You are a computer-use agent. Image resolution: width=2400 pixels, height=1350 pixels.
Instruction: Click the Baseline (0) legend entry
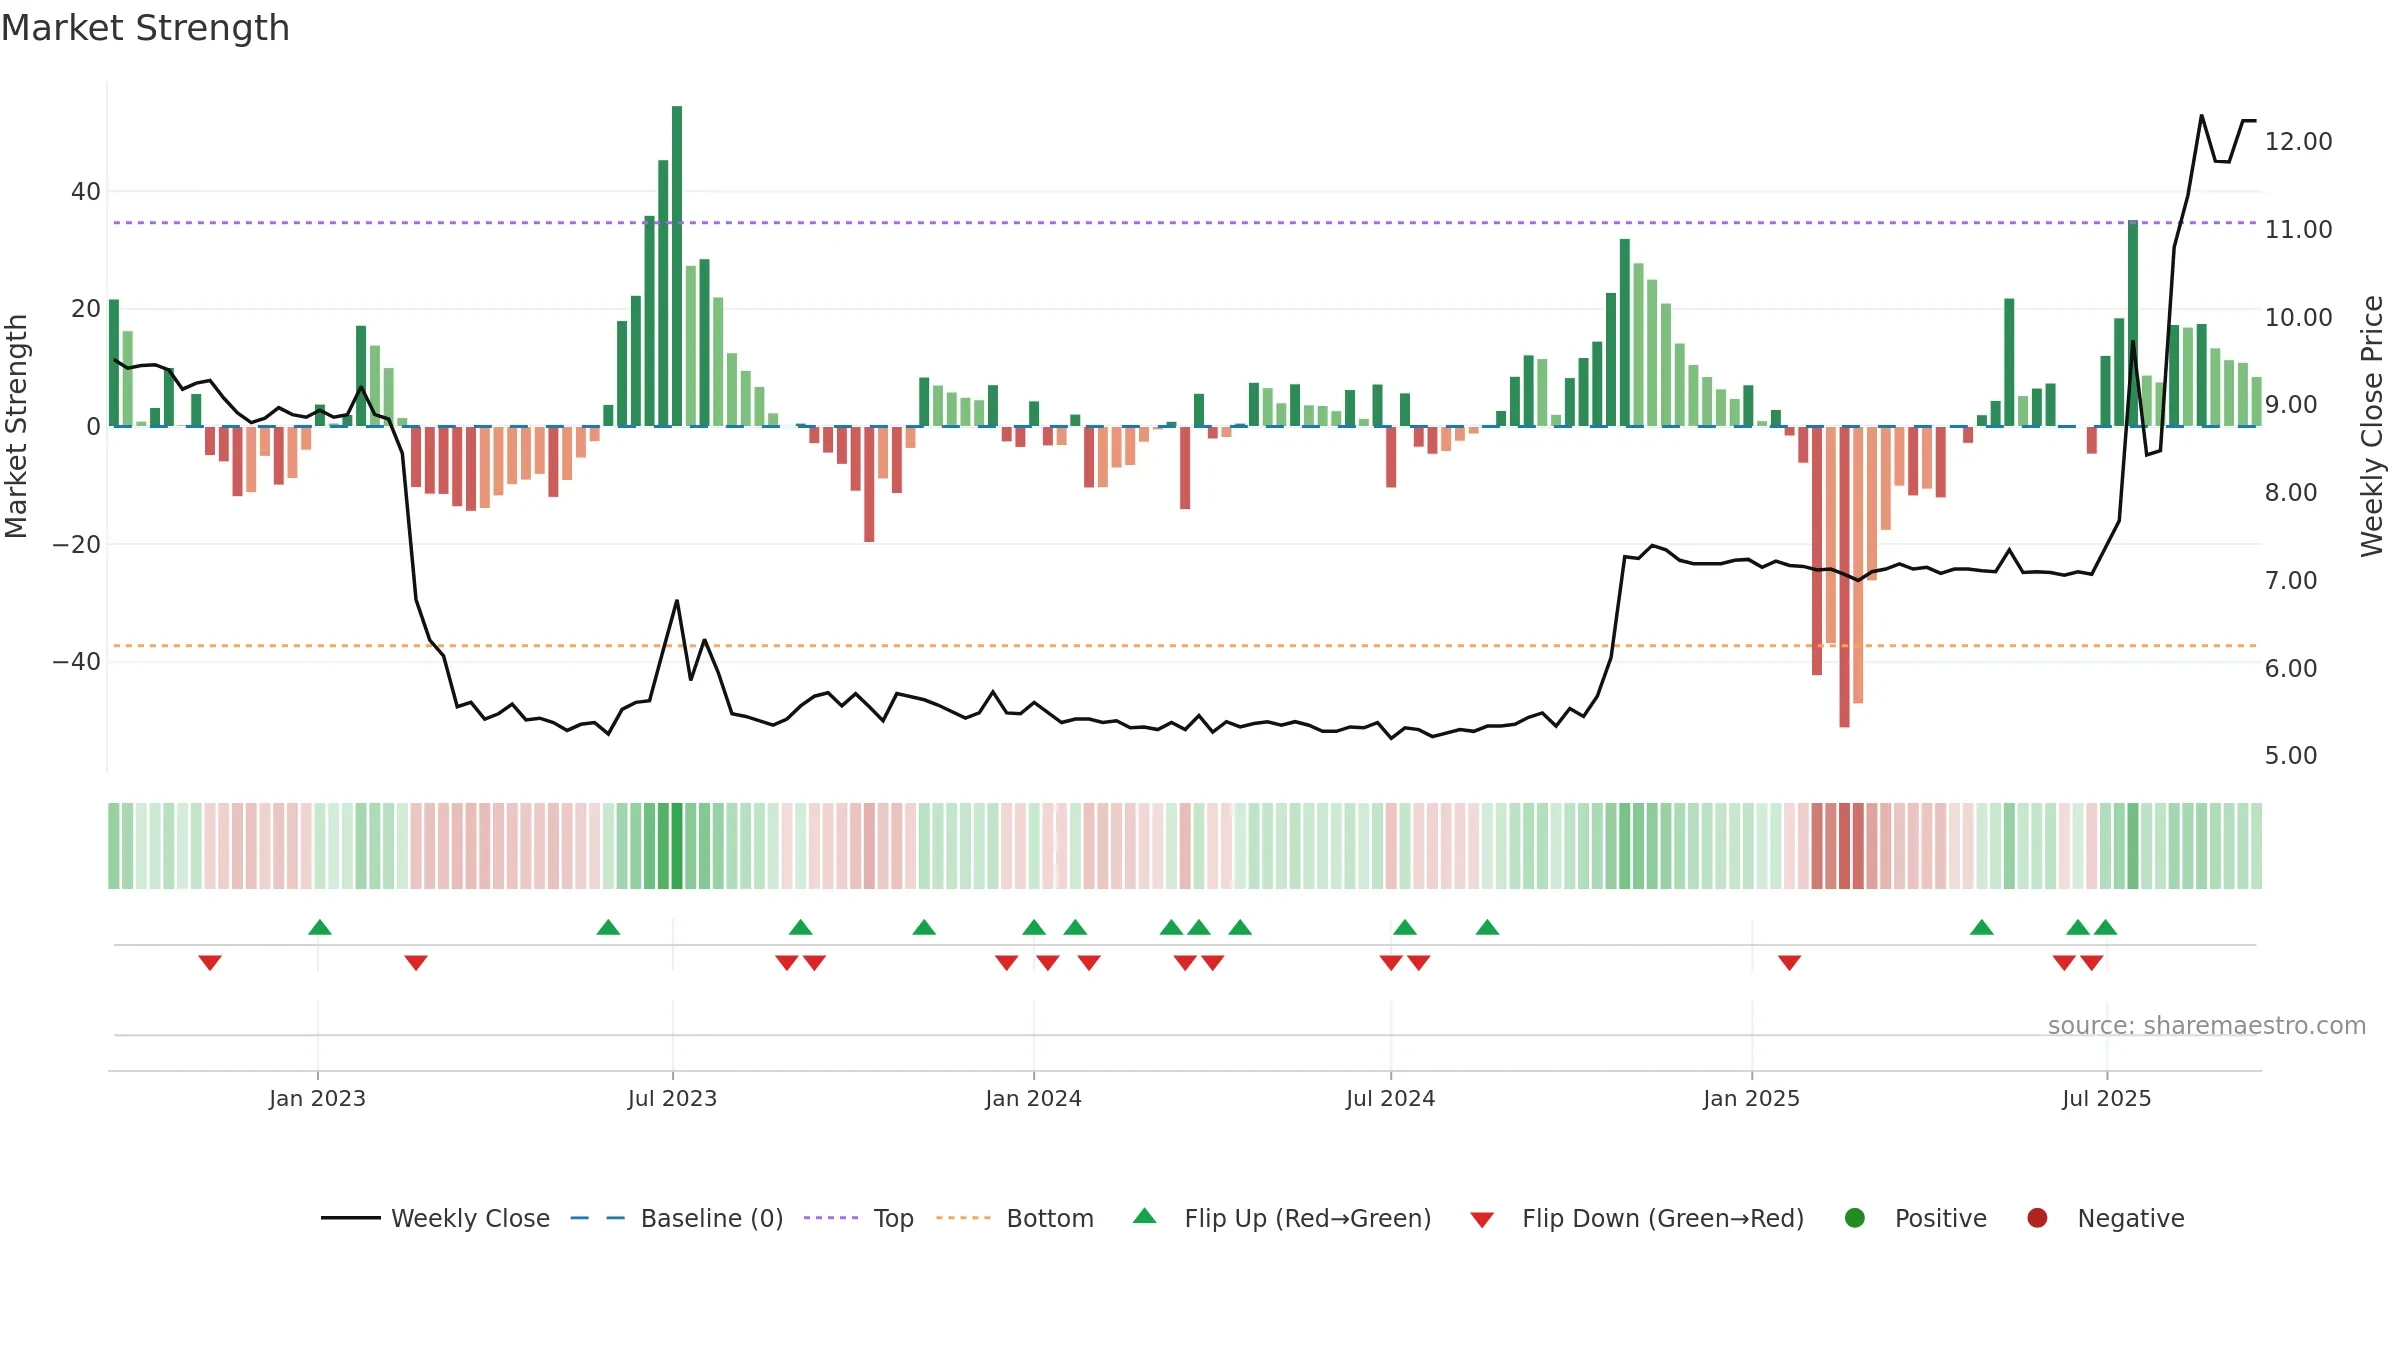tap(677, 1218)
